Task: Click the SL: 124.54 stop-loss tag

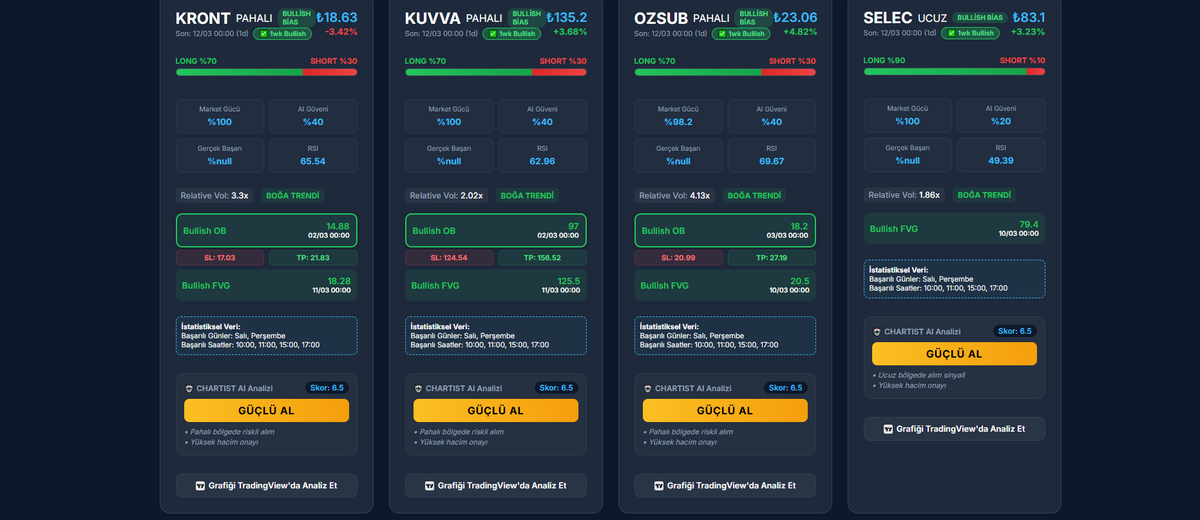Action: [x=449, y=258]
